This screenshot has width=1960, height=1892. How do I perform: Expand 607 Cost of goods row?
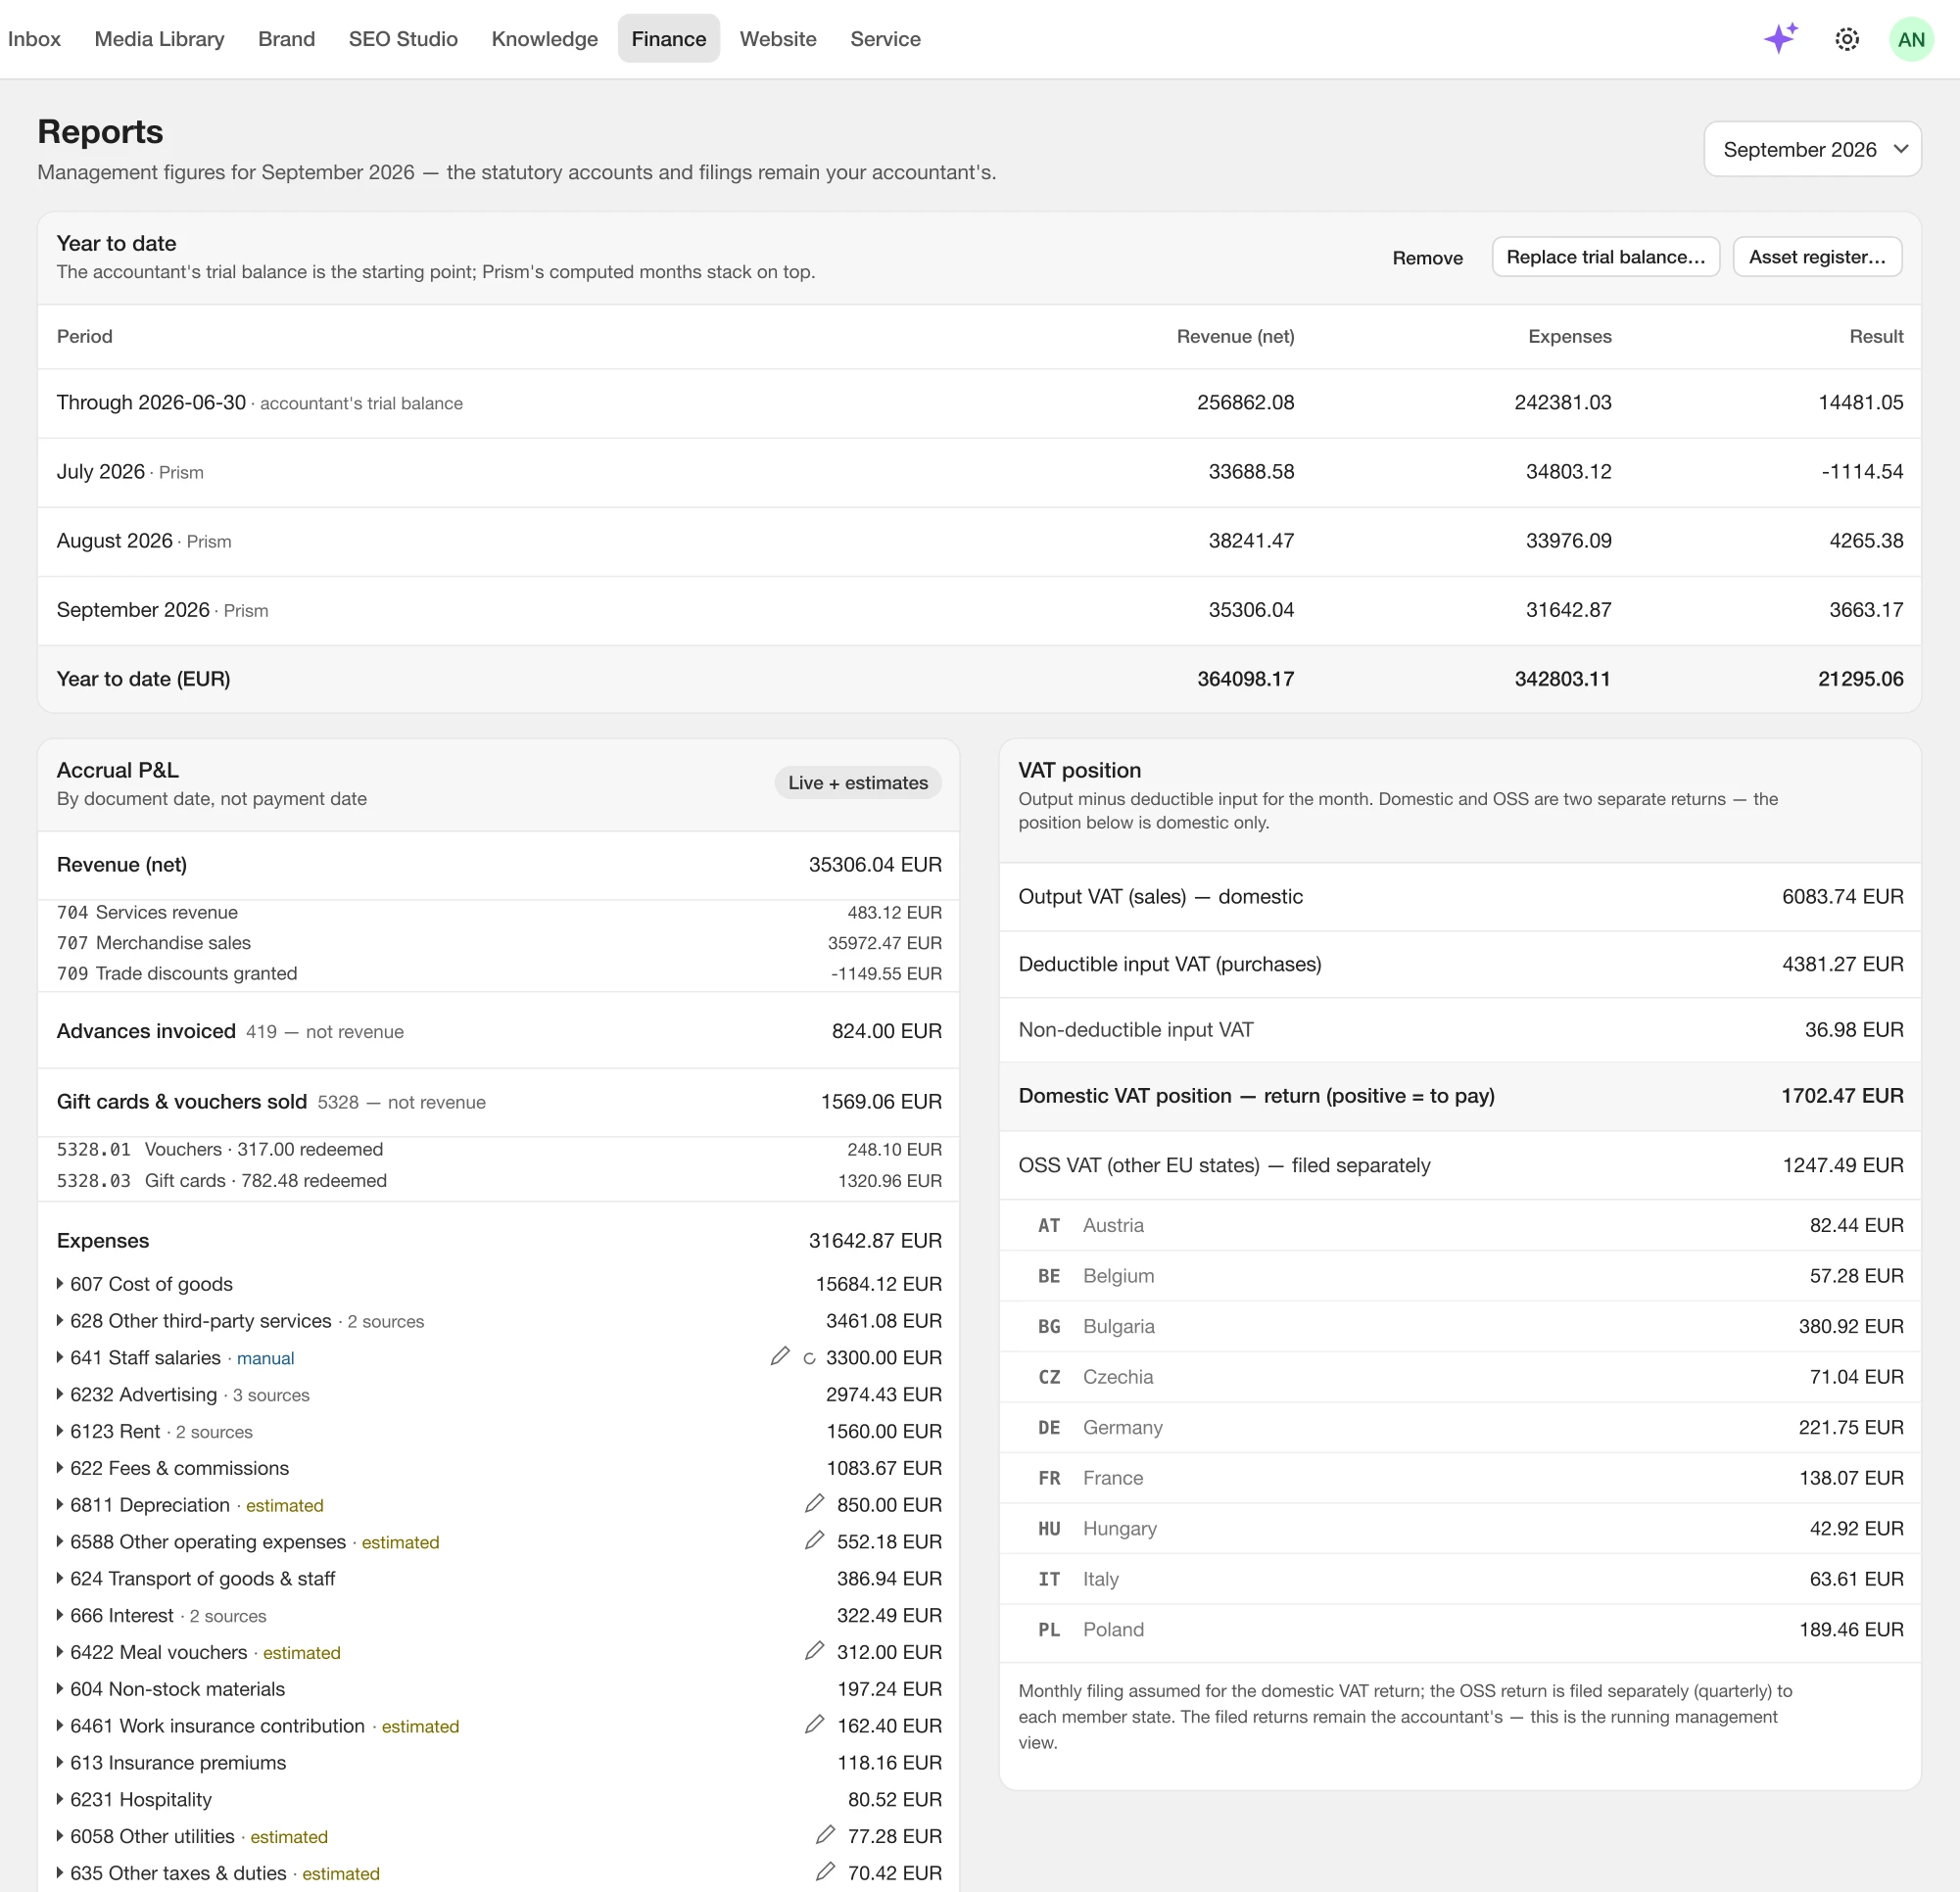[x=499, y=1284]
